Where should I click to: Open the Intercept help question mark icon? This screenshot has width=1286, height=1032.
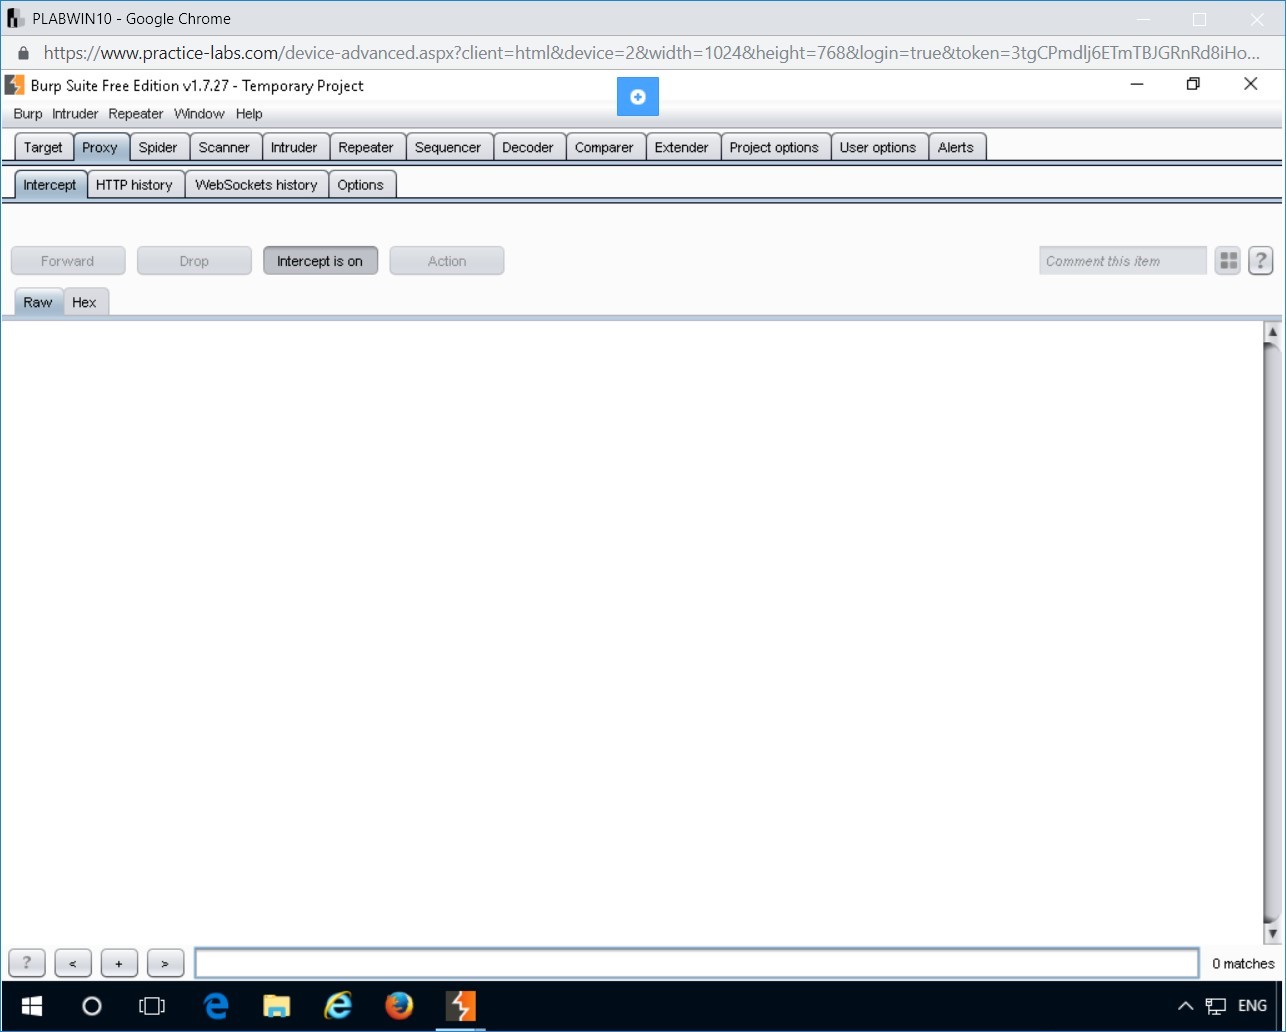pos(1260,261)
